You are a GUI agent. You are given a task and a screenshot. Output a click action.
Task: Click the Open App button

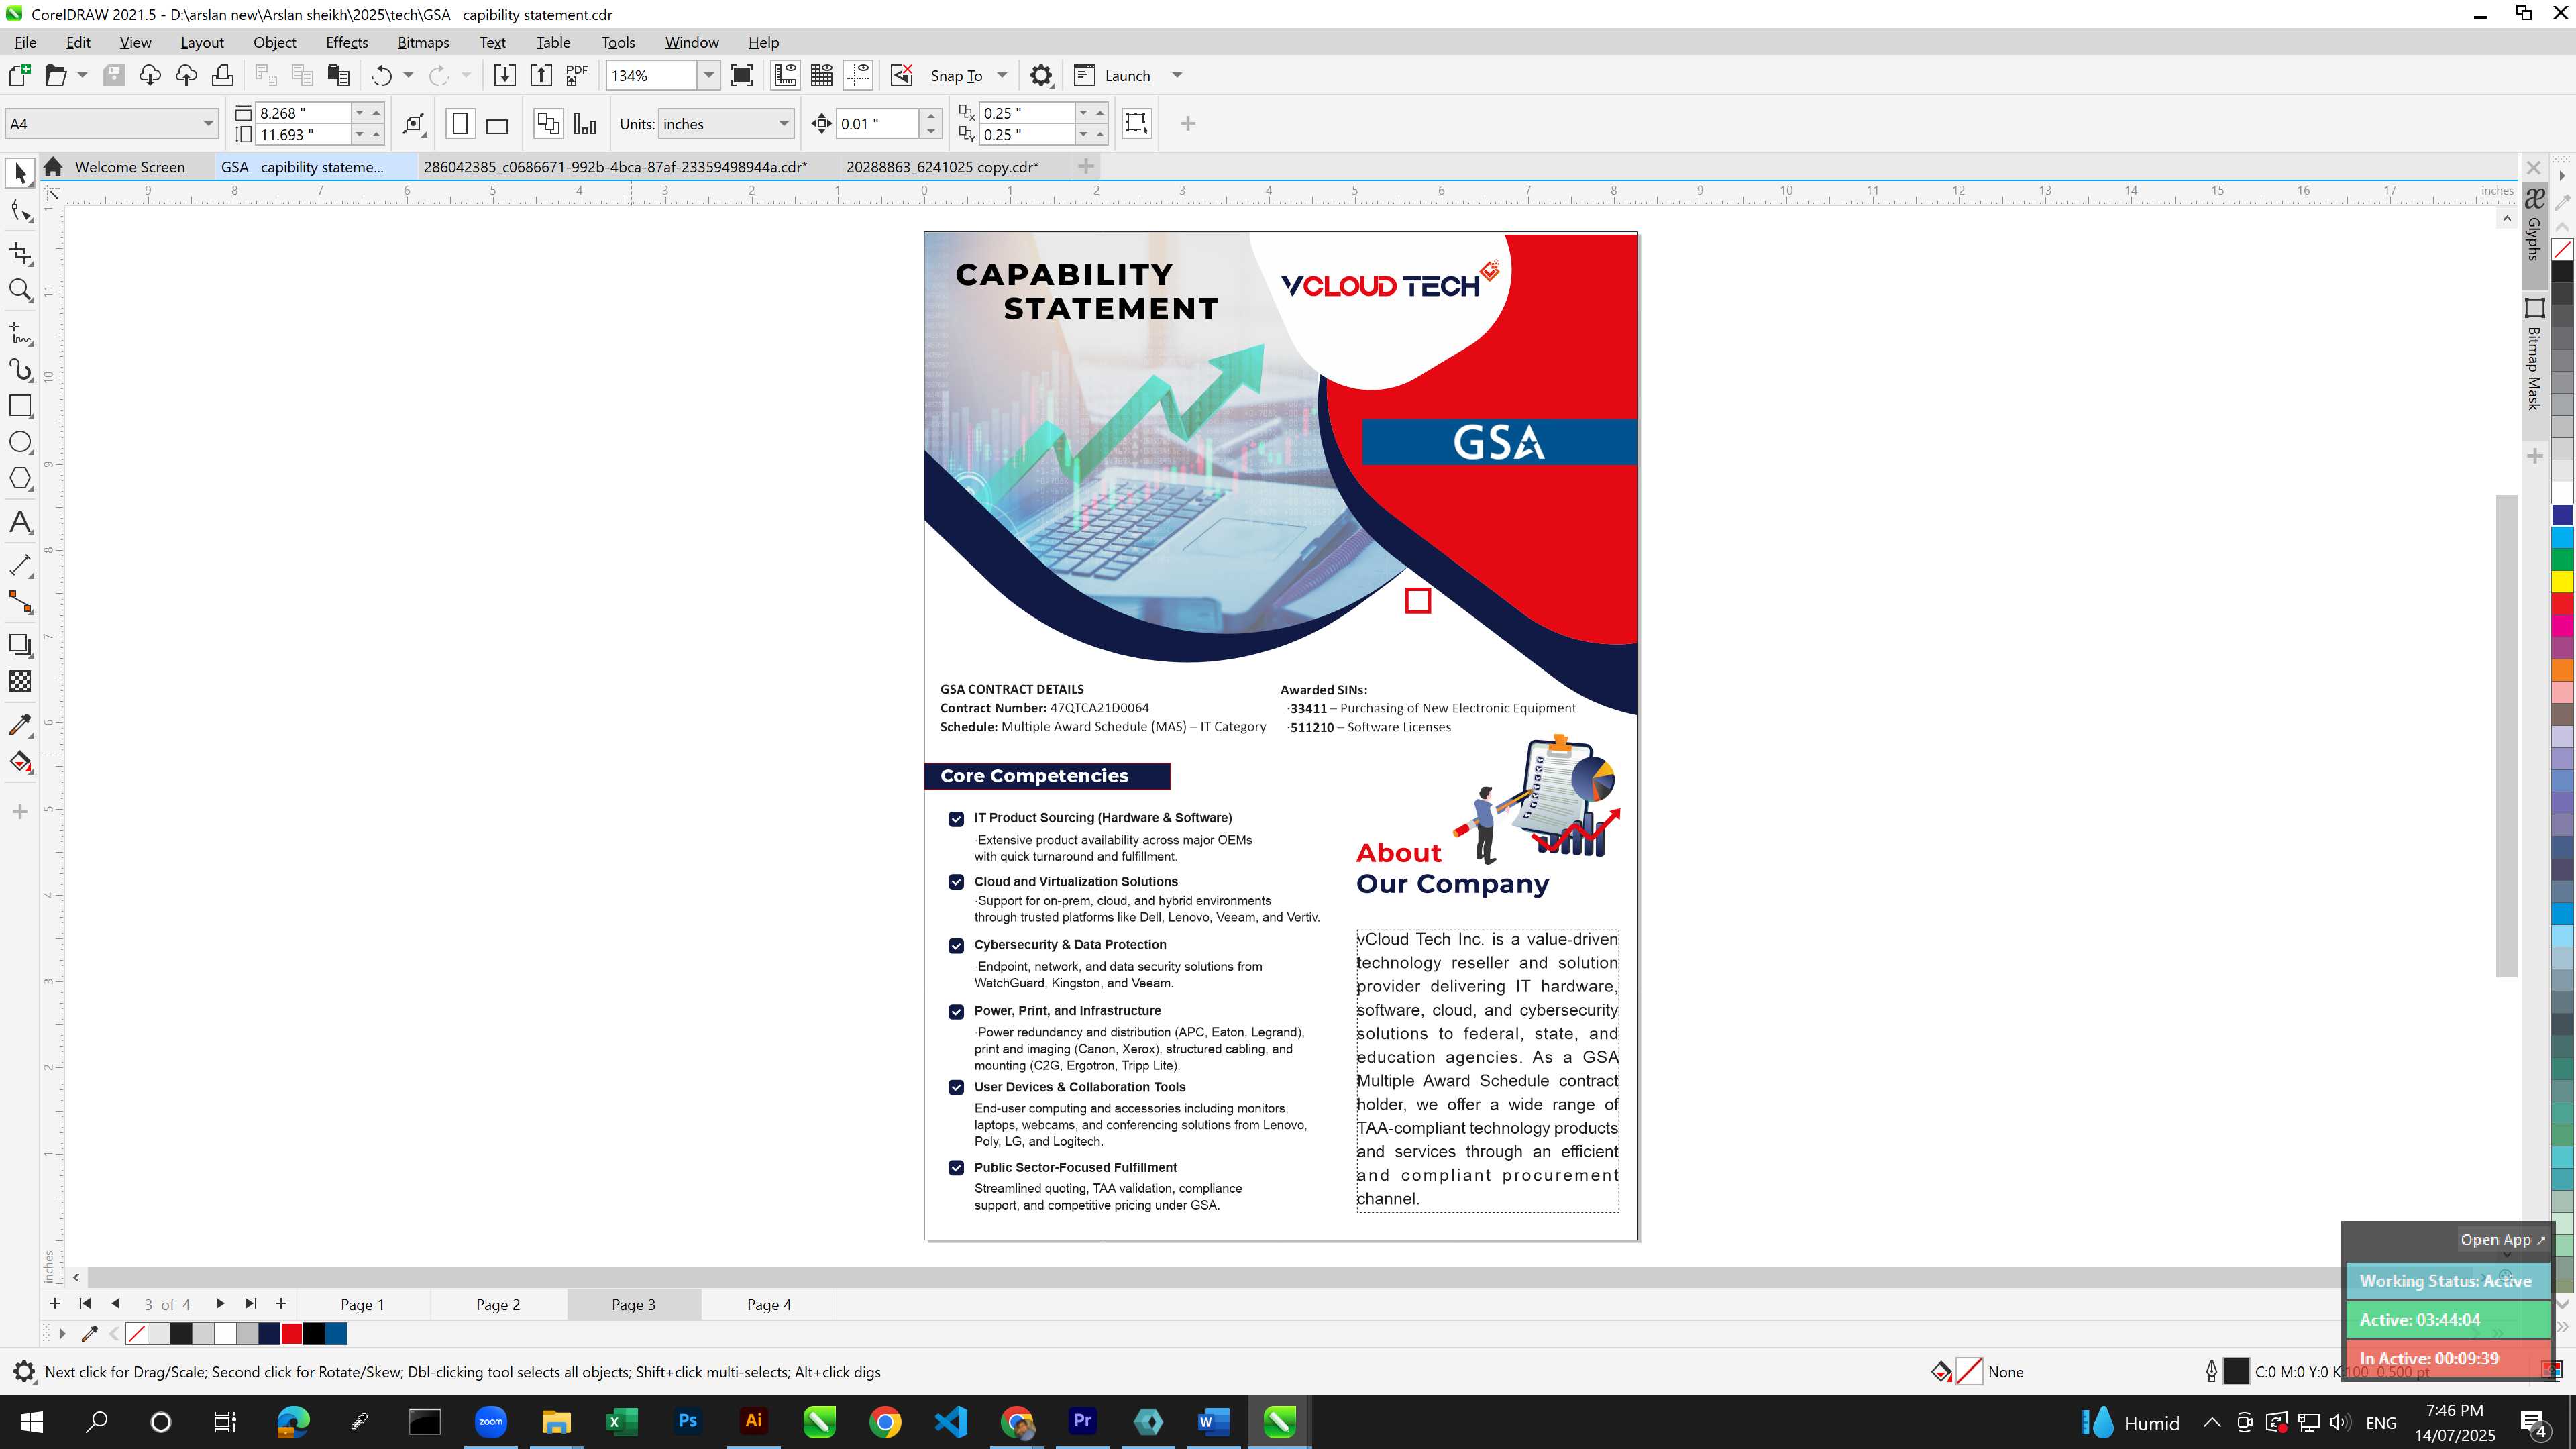click(x=2503, y=1239)
